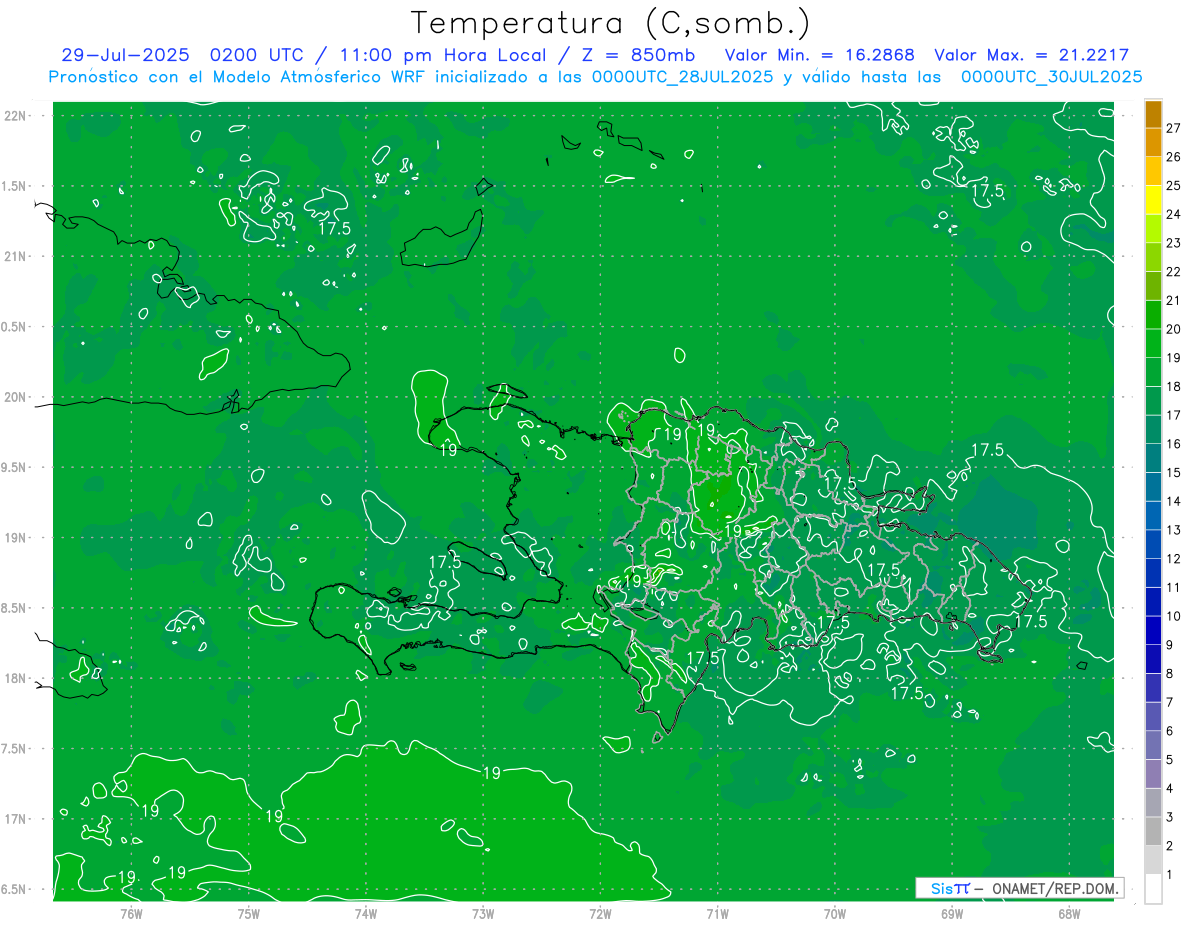1200x927 pixels.
Task: Click the "73W" longitude axis label
Action: click(x=483, y=914)
